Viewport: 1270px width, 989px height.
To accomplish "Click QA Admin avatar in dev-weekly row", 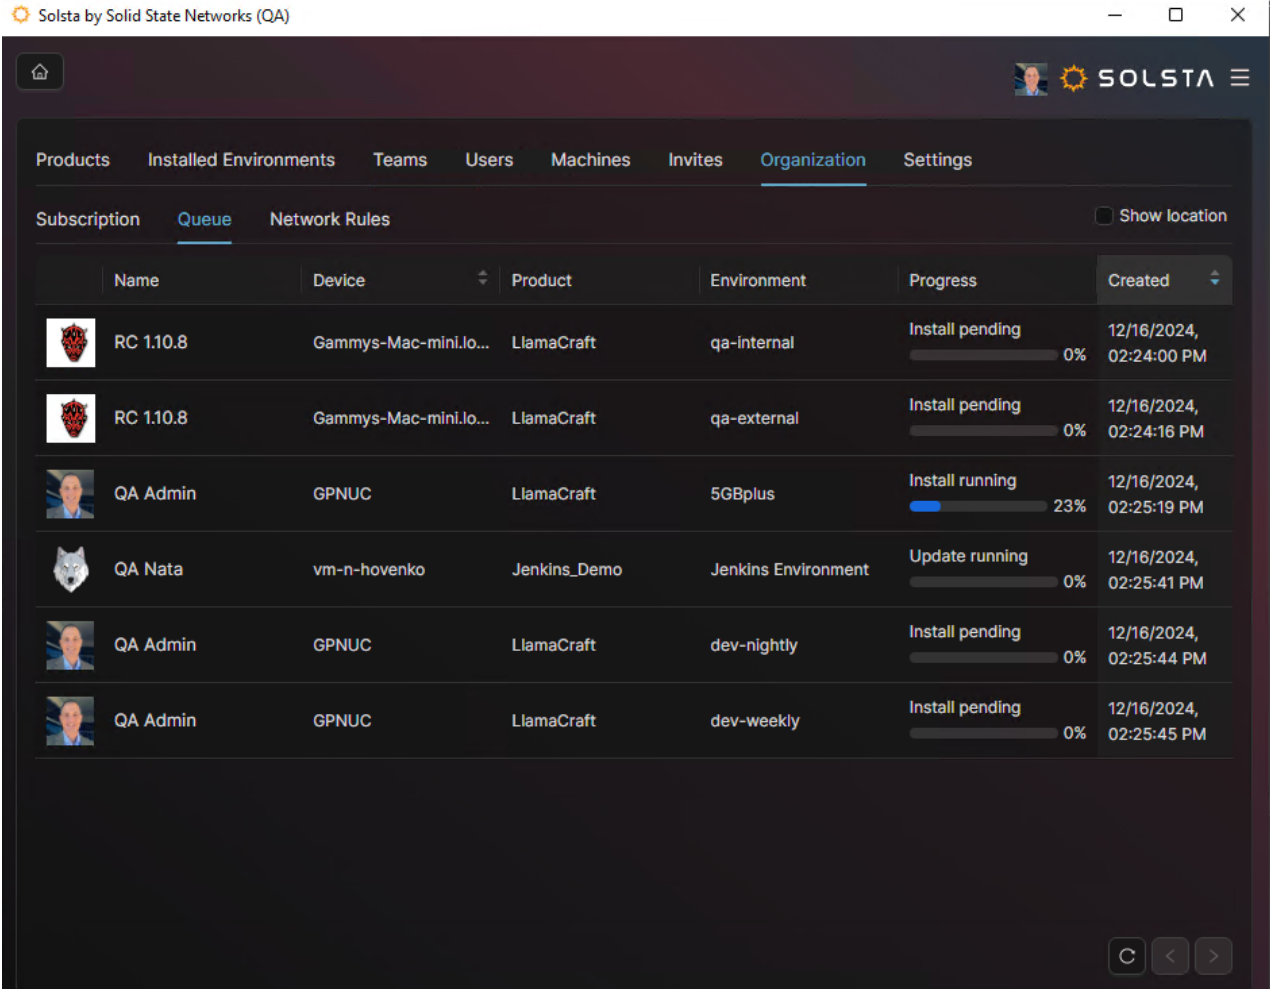I will coord(71,721).
